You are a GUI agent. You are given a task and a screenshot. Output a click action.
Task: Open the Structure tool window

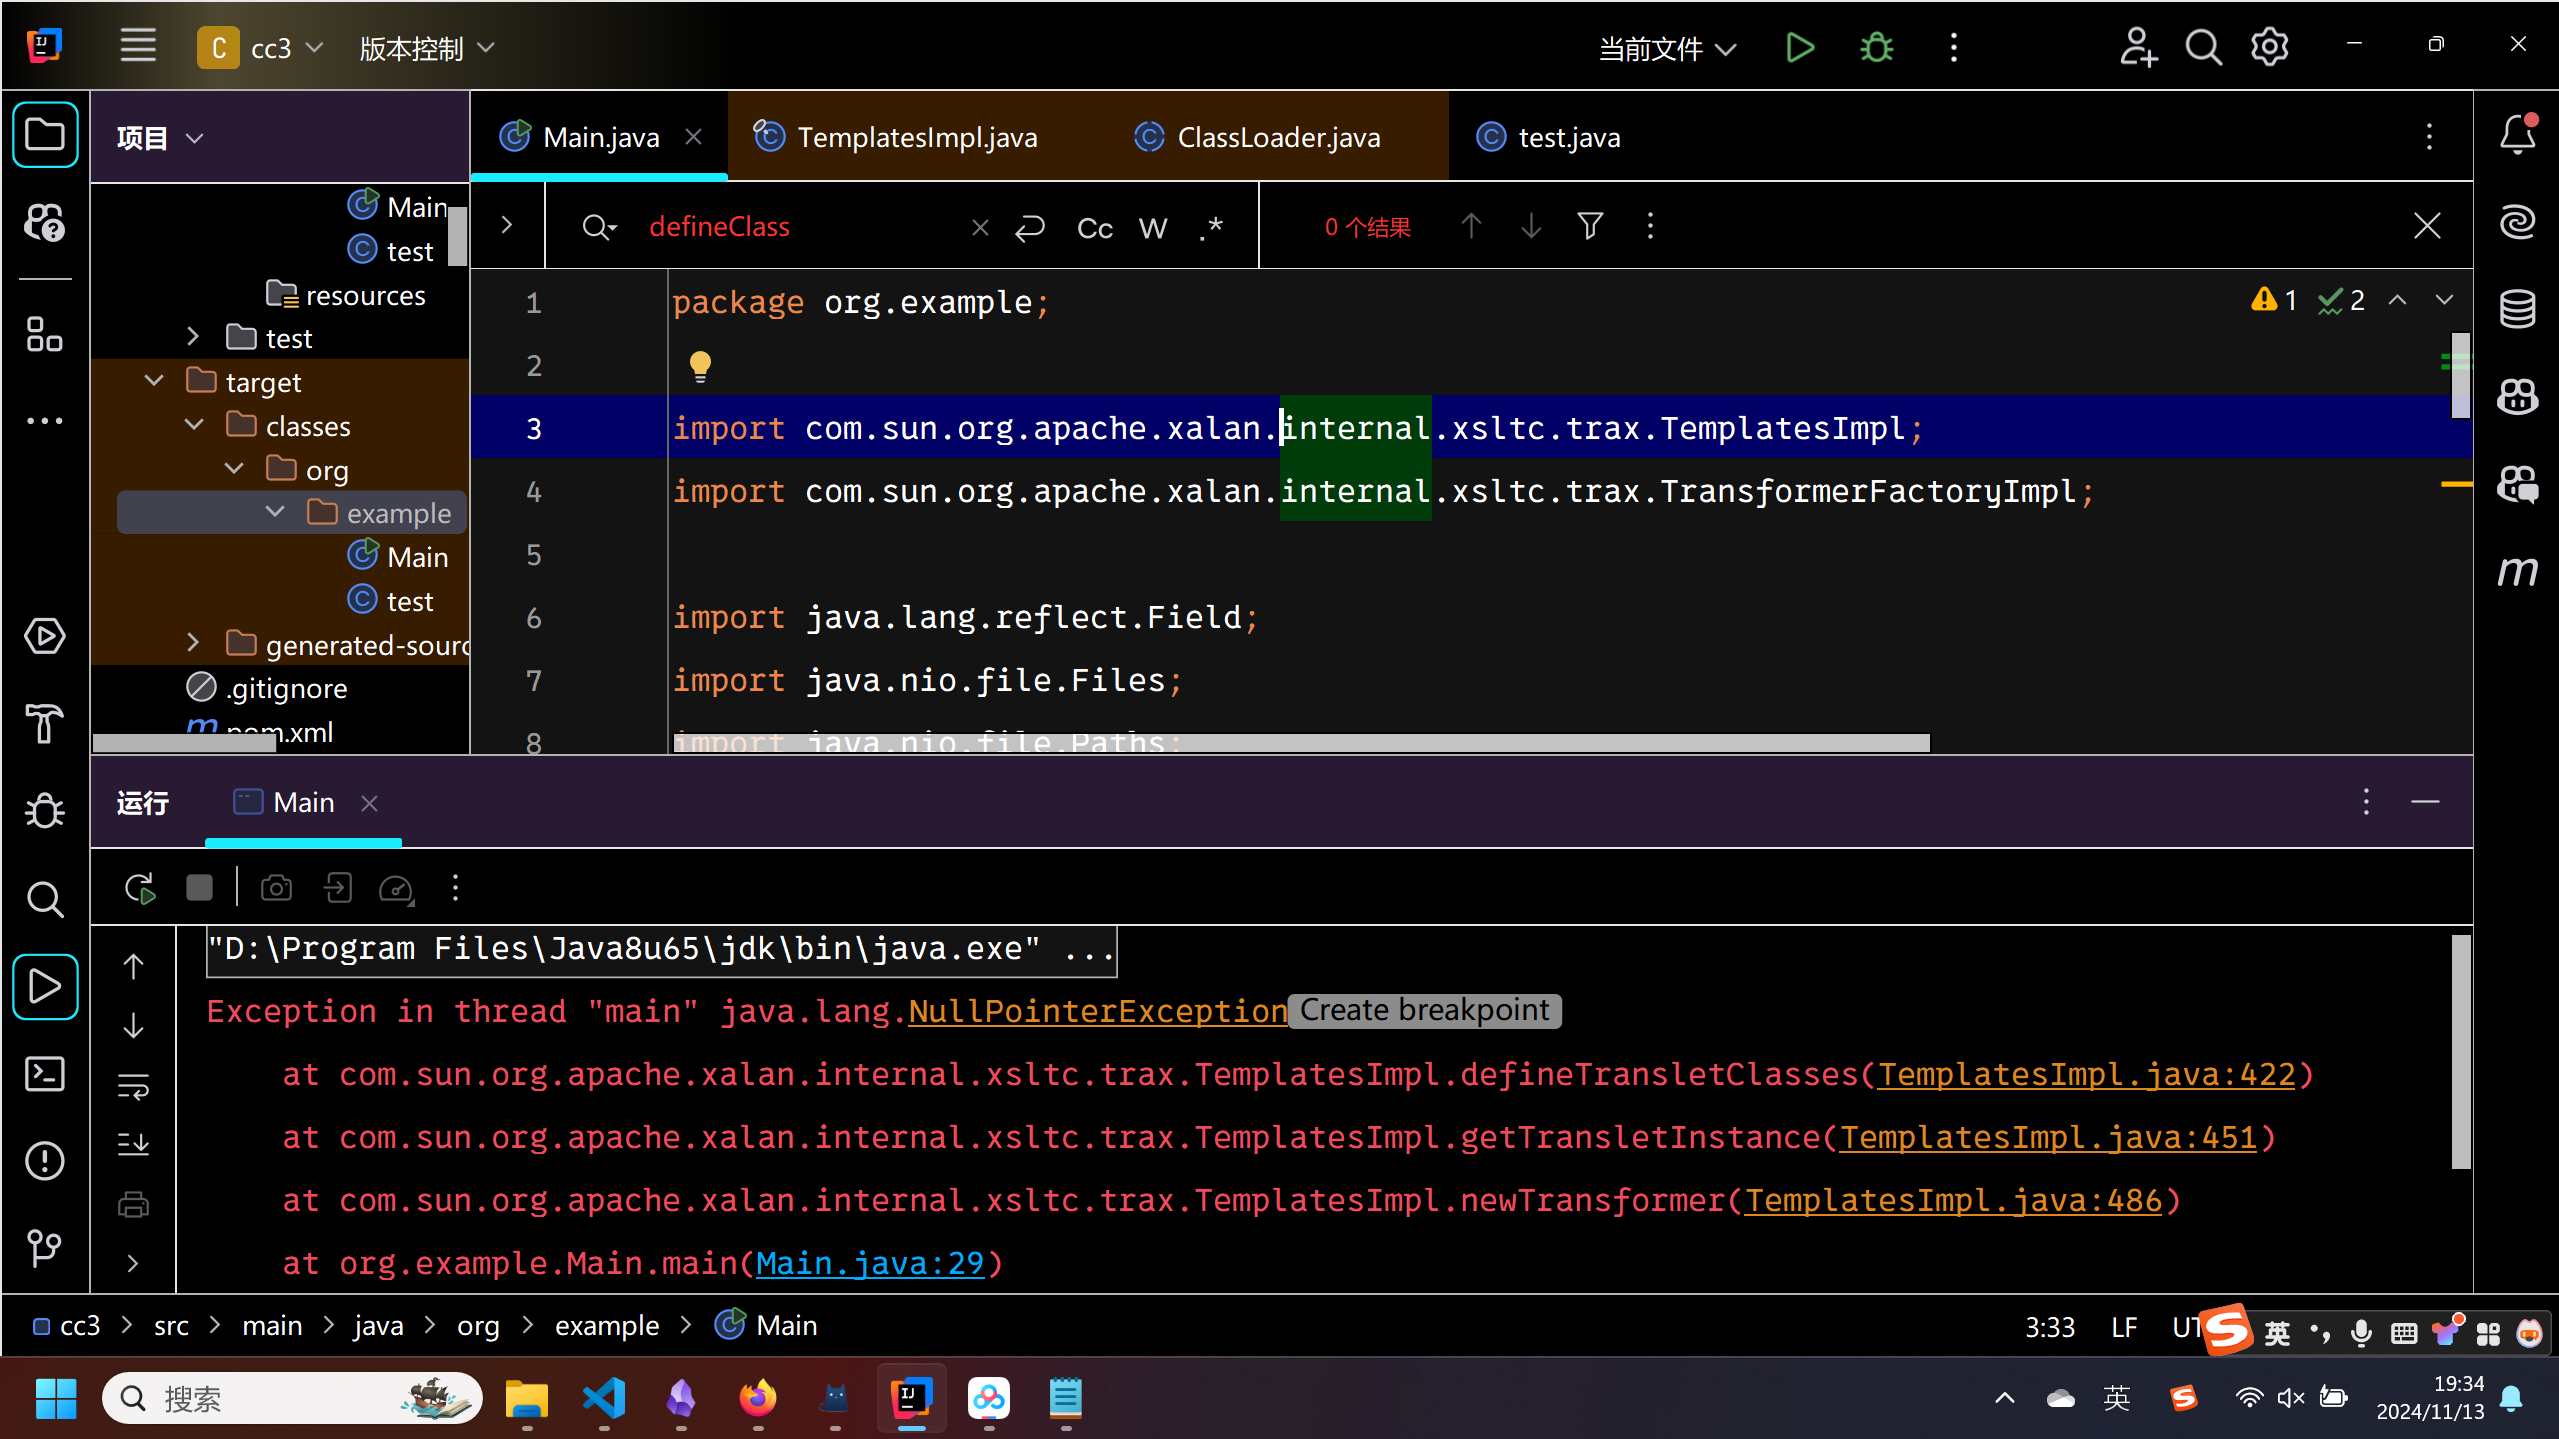coord(45,334)
